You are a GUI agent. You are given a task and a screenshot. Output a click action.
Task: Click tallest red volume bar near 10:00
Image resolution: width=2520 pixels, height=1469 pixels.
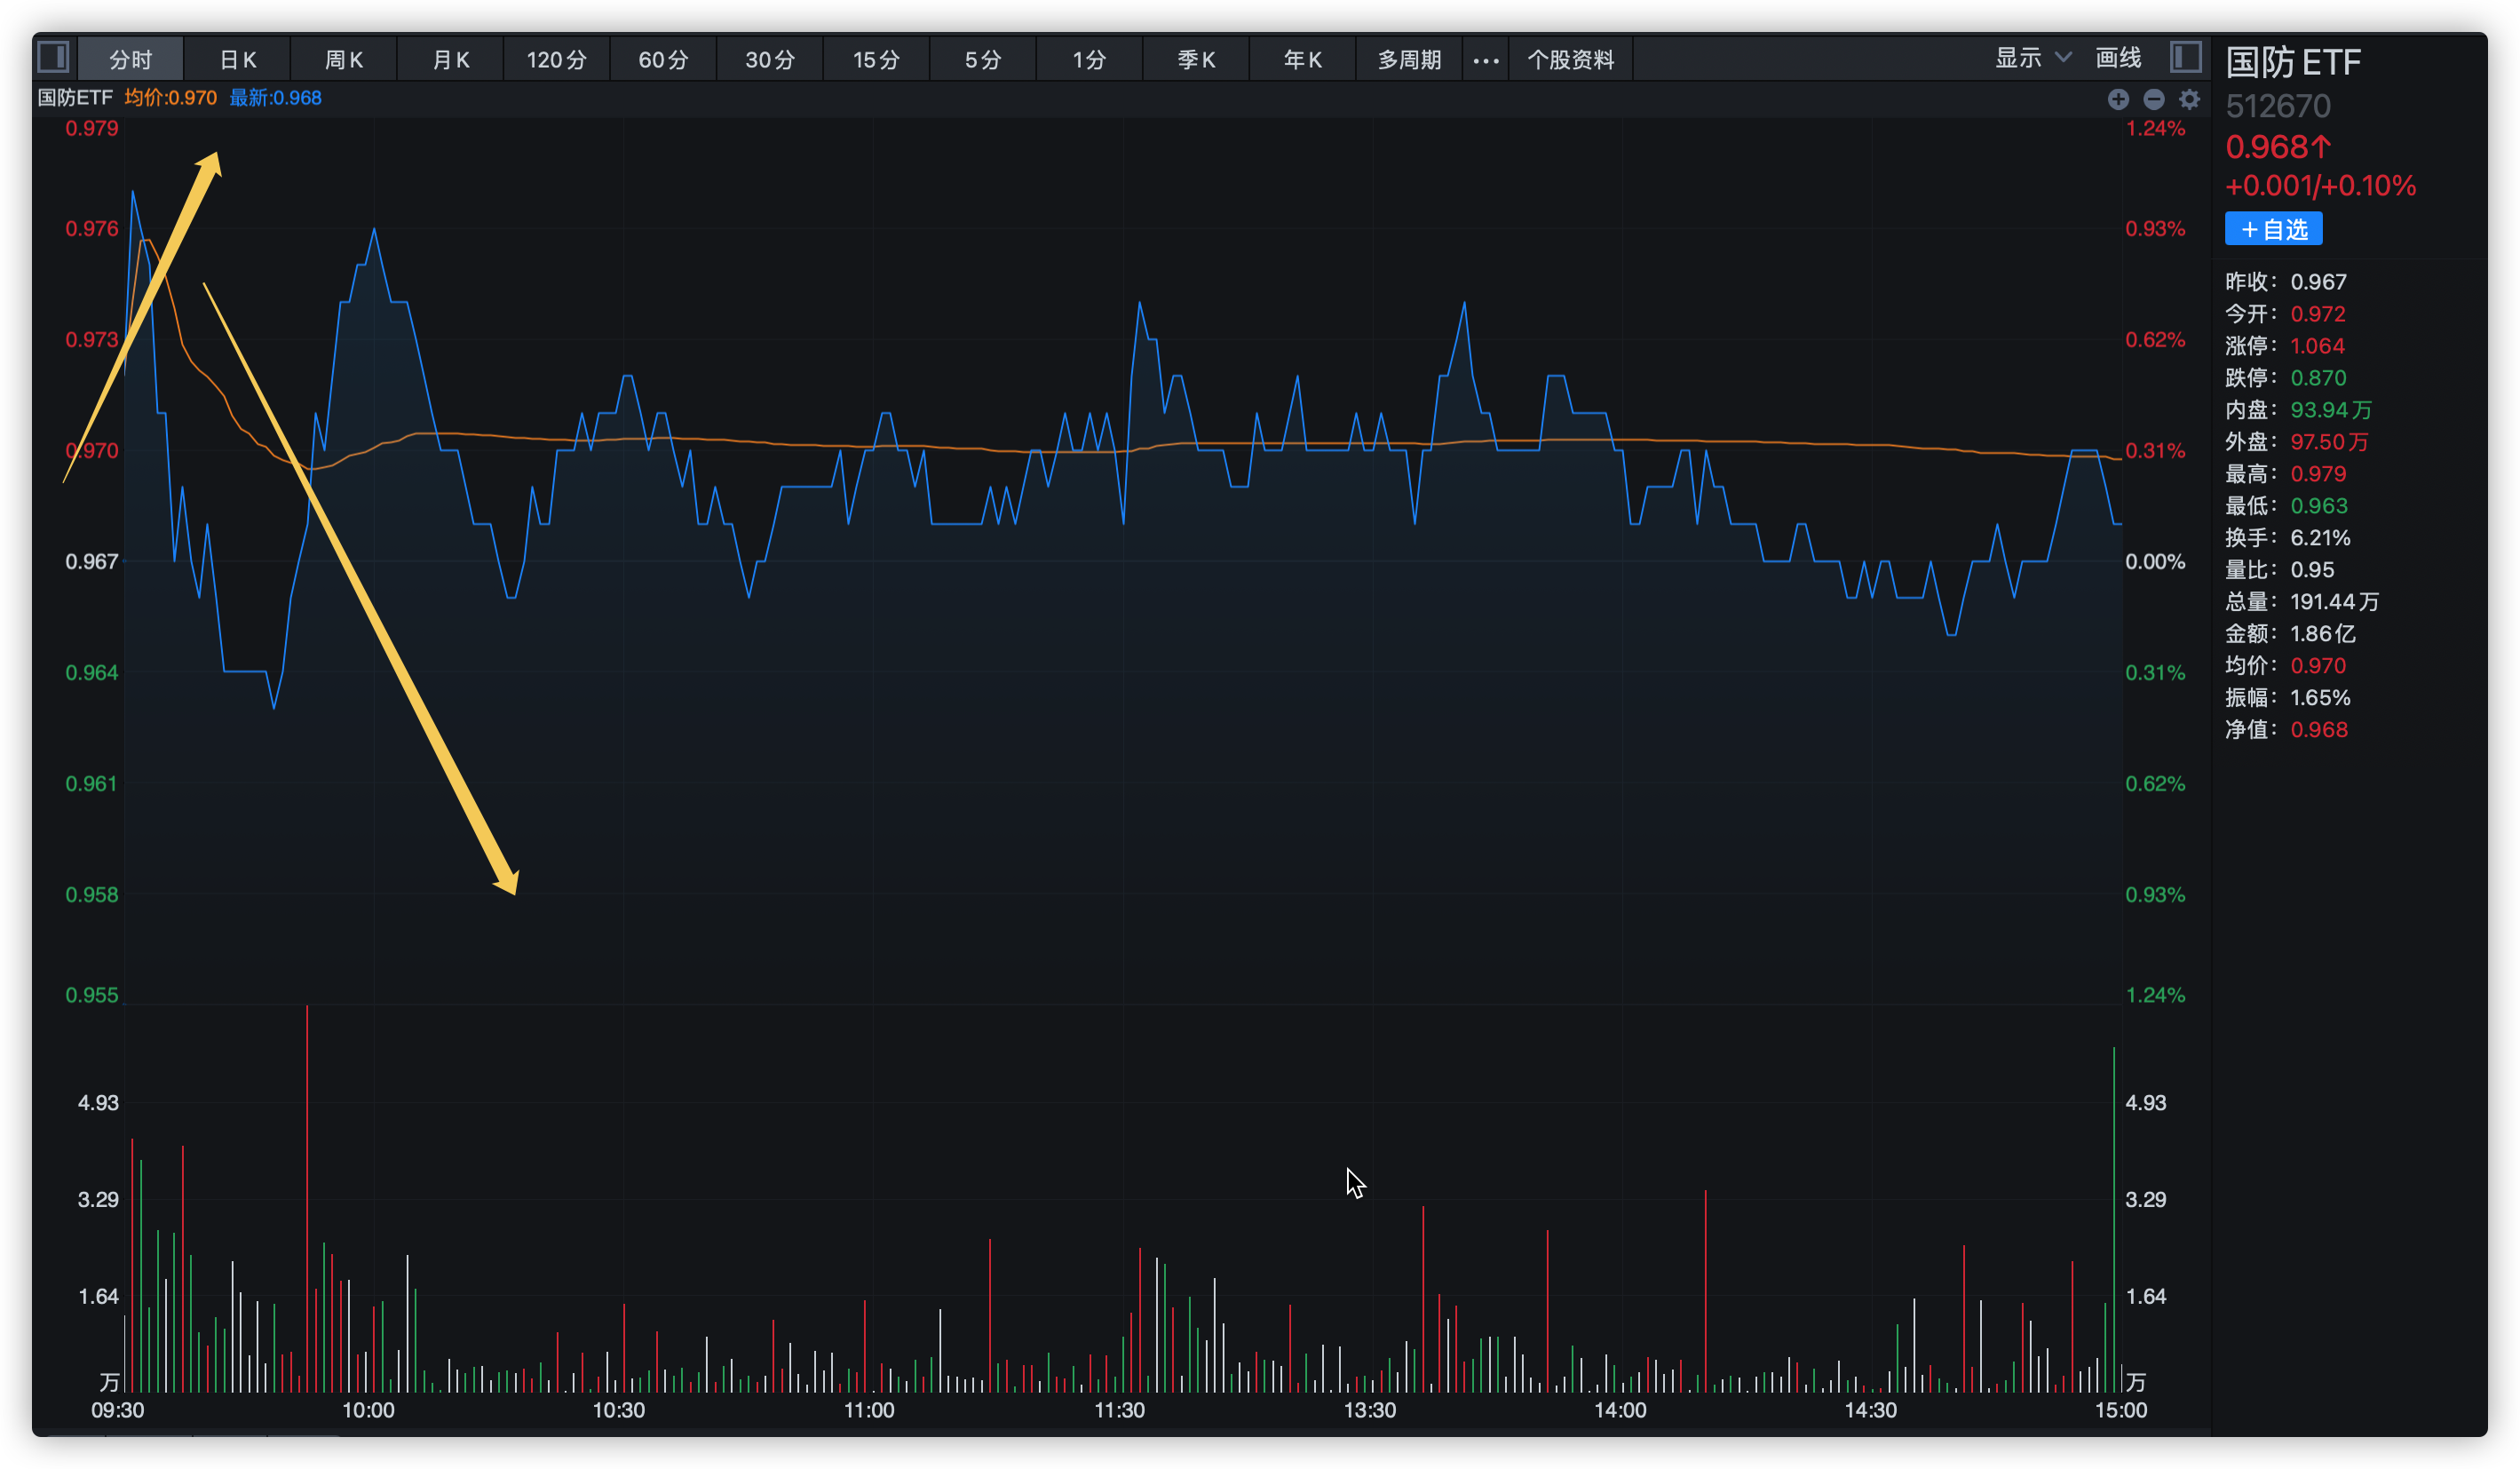point(307,1198)
